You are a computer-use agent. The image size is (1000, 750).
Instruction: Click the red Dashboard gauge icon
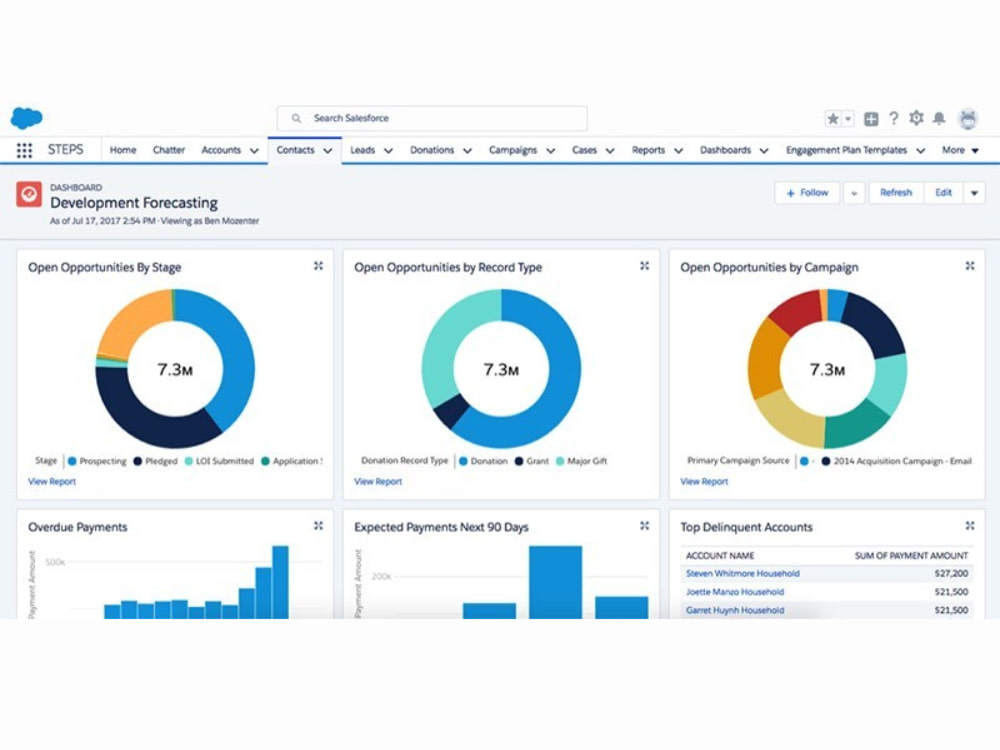point(29,195)
